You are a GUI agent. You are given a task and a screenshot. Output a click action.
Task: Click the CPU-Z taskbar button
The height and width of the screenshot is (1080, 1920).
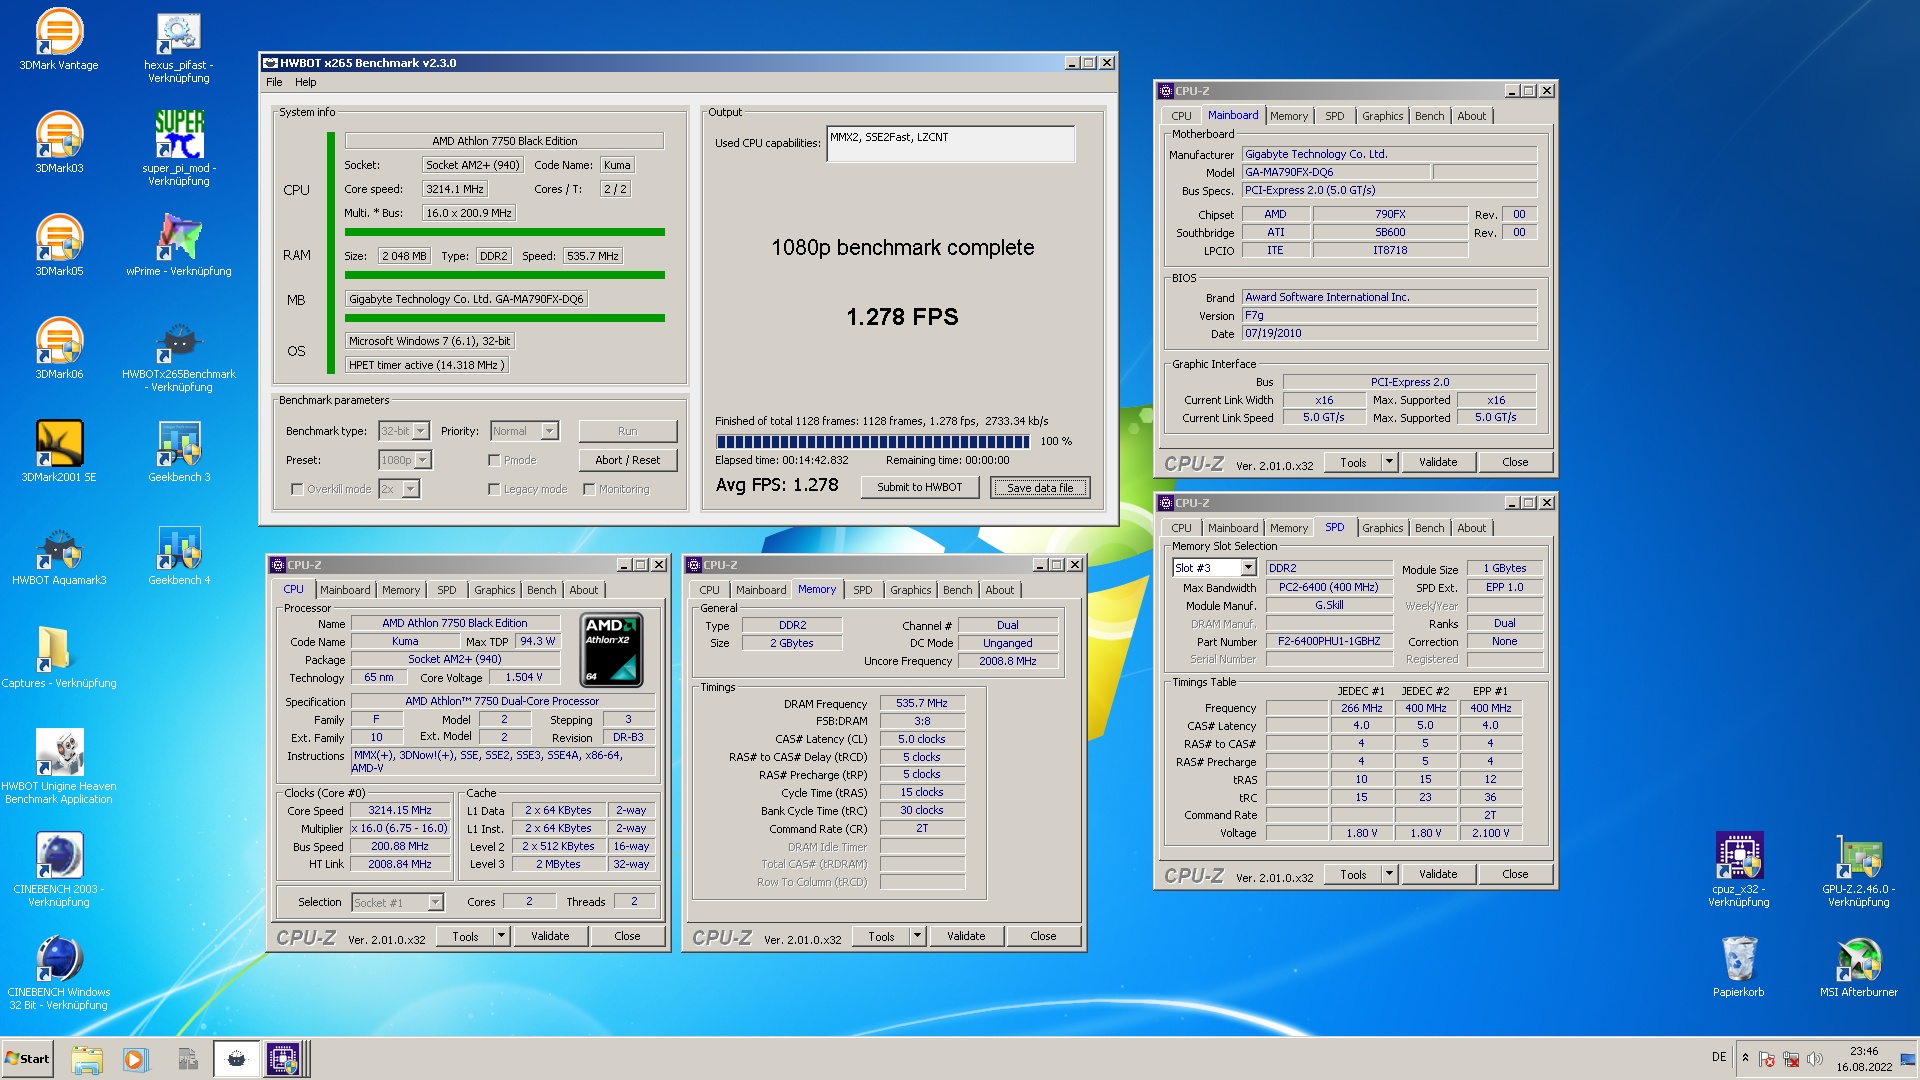pos(286,1059)
